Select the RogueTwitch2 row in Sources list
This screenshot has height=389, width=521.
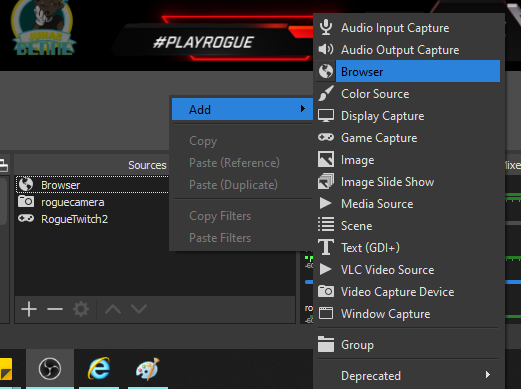pyautogui.click(x=92, y=219)
